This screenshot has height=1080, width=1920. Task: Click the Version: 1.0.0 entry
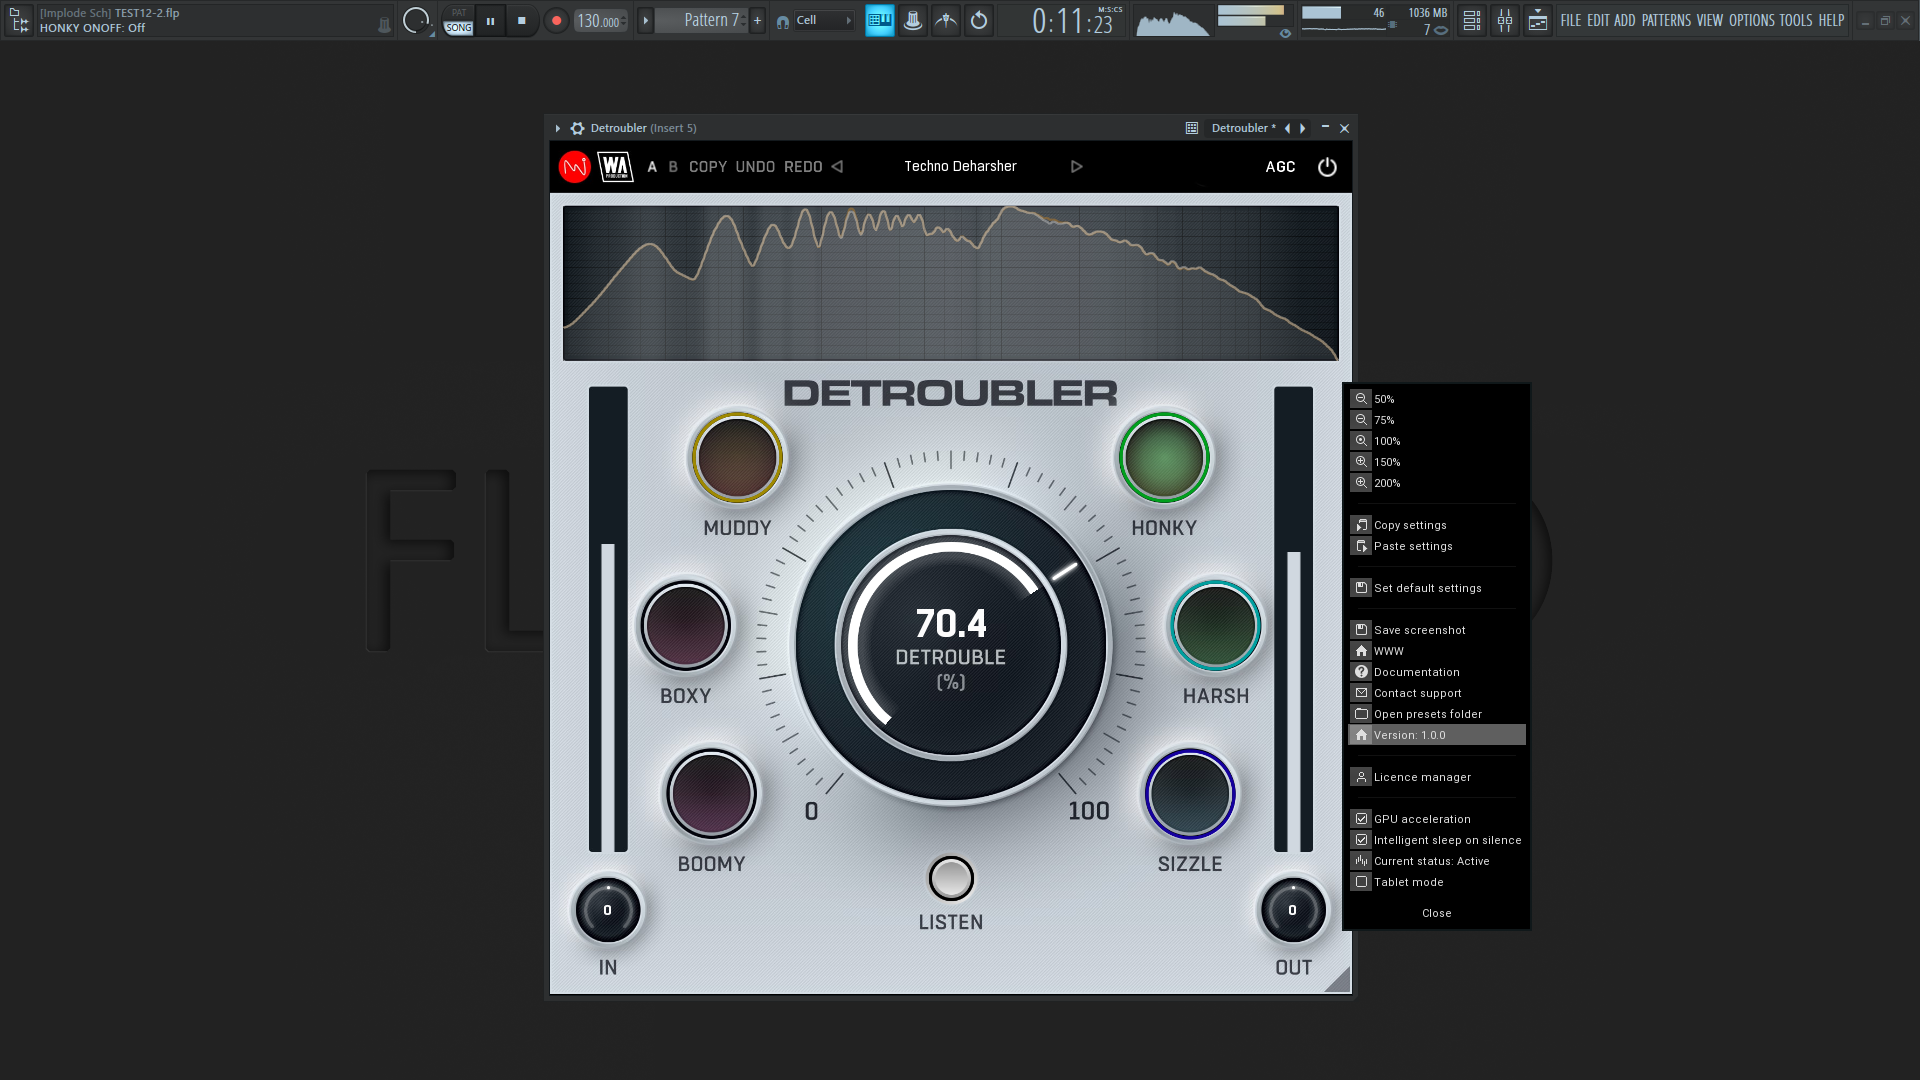(x=1436, y=735)
